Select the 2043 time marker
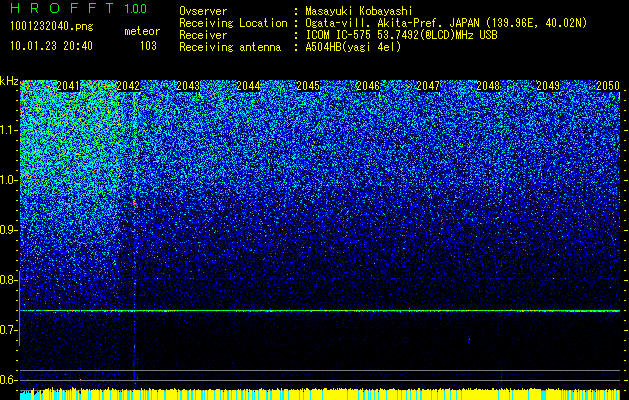This screenshot has width=629, height=400. point(188,86)
